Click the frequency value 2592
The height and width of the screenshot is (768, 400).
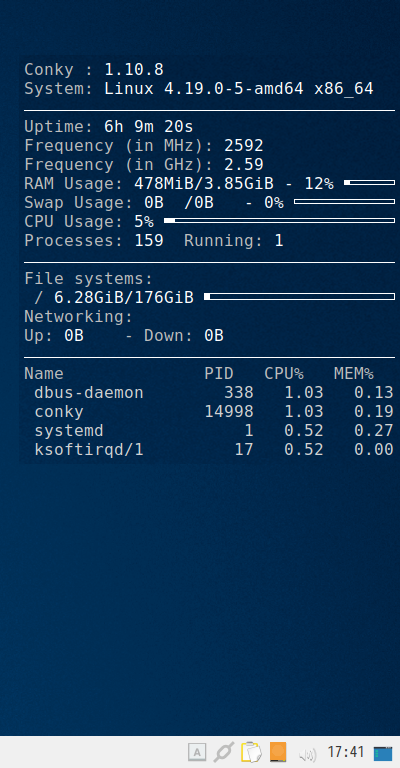[x=244, y=146]
